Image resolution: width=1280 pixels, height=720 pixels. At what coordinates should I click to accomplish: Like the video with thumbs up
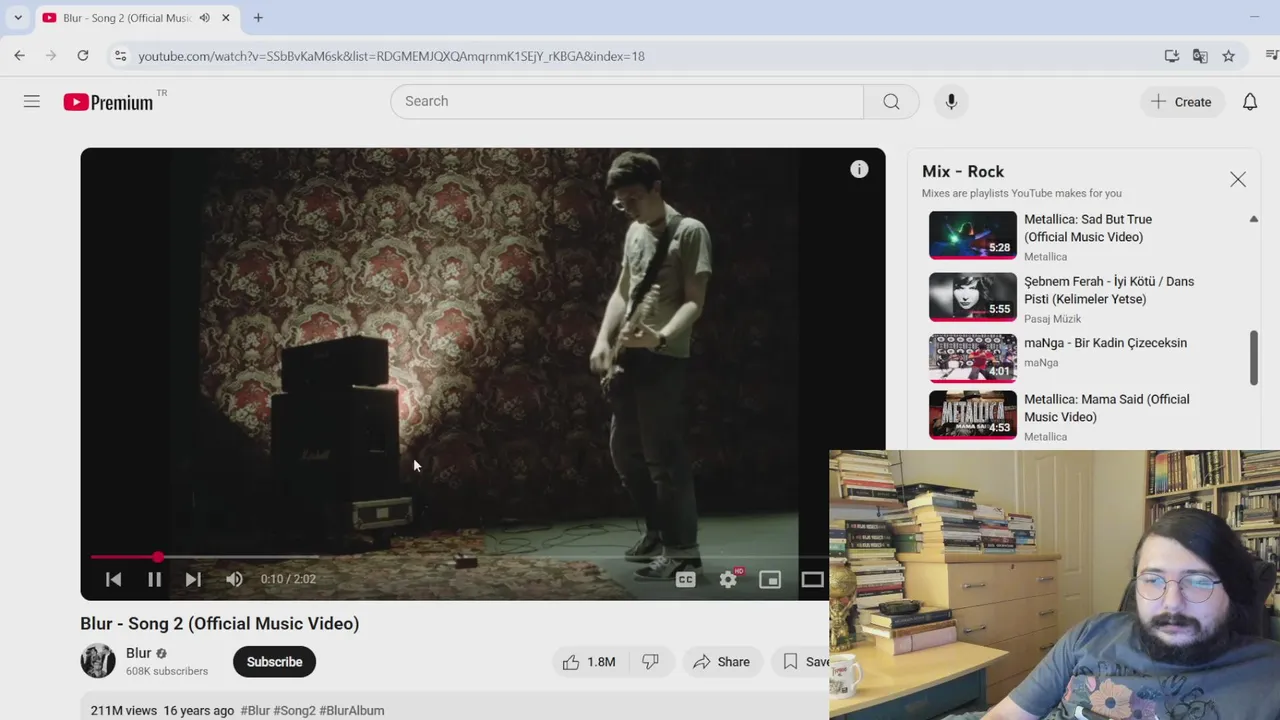click(588, 662)
